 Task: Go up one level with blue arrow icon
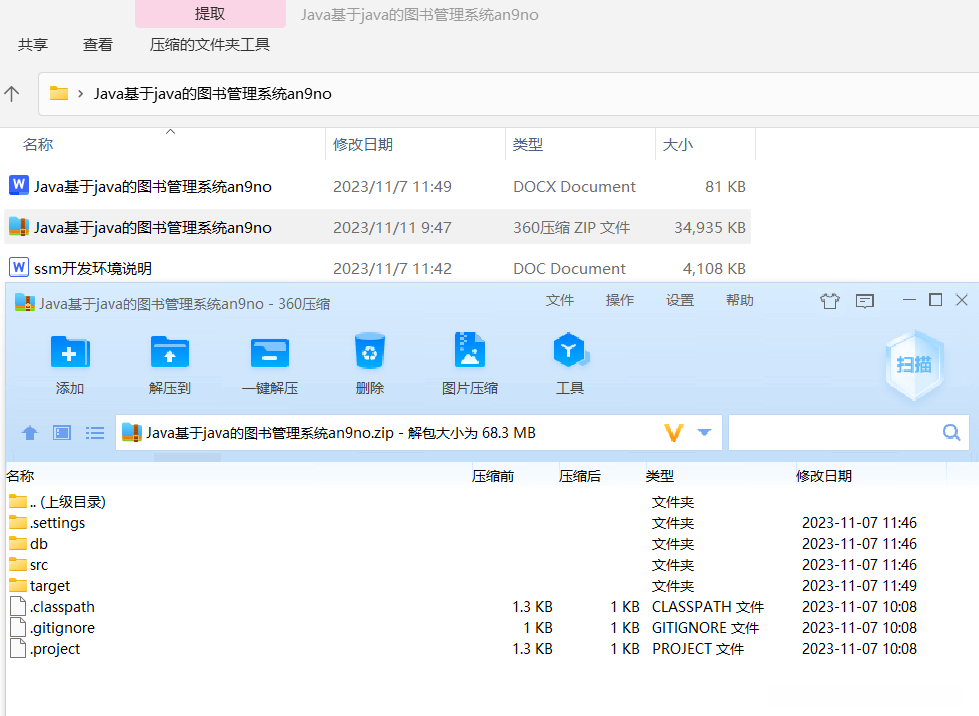(29, 433)
